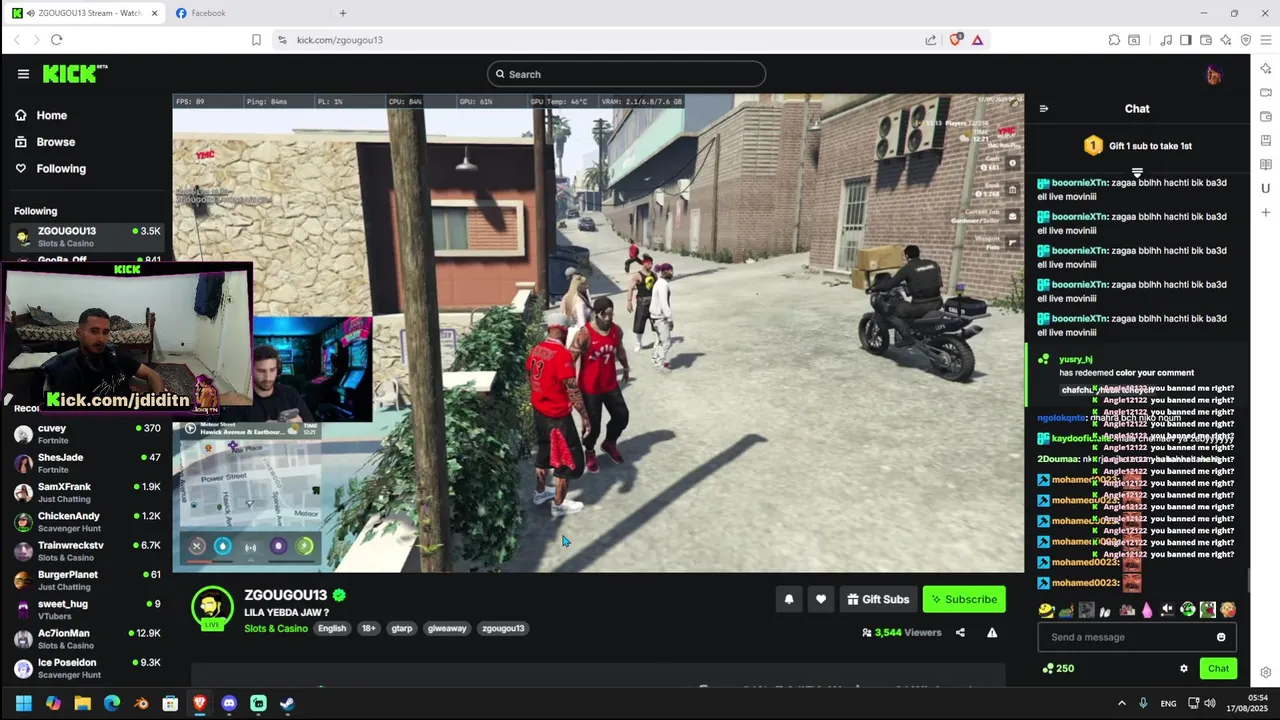
Task: Click the giveaway tag
Action: pyautogui.click(x=447, y=629)
